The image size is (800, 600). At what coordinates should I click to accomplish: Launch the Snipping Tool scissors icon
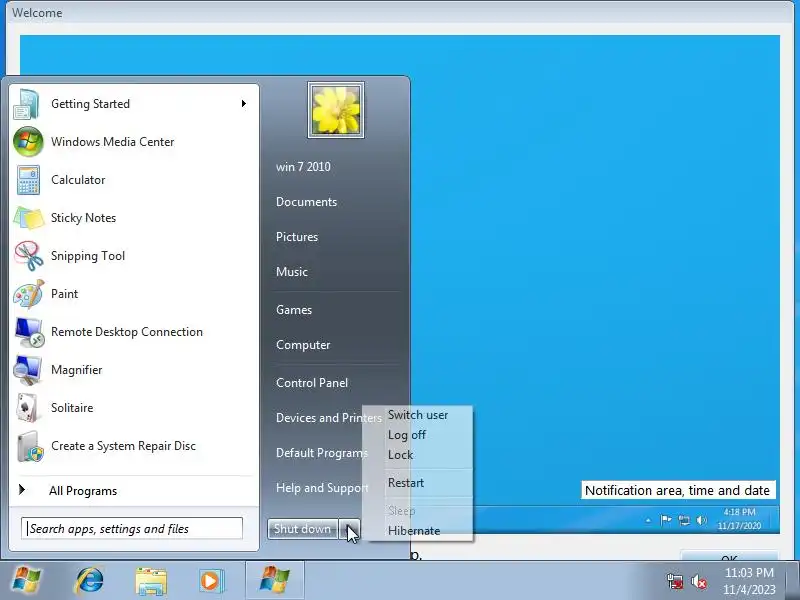click(x=29, y=256)
